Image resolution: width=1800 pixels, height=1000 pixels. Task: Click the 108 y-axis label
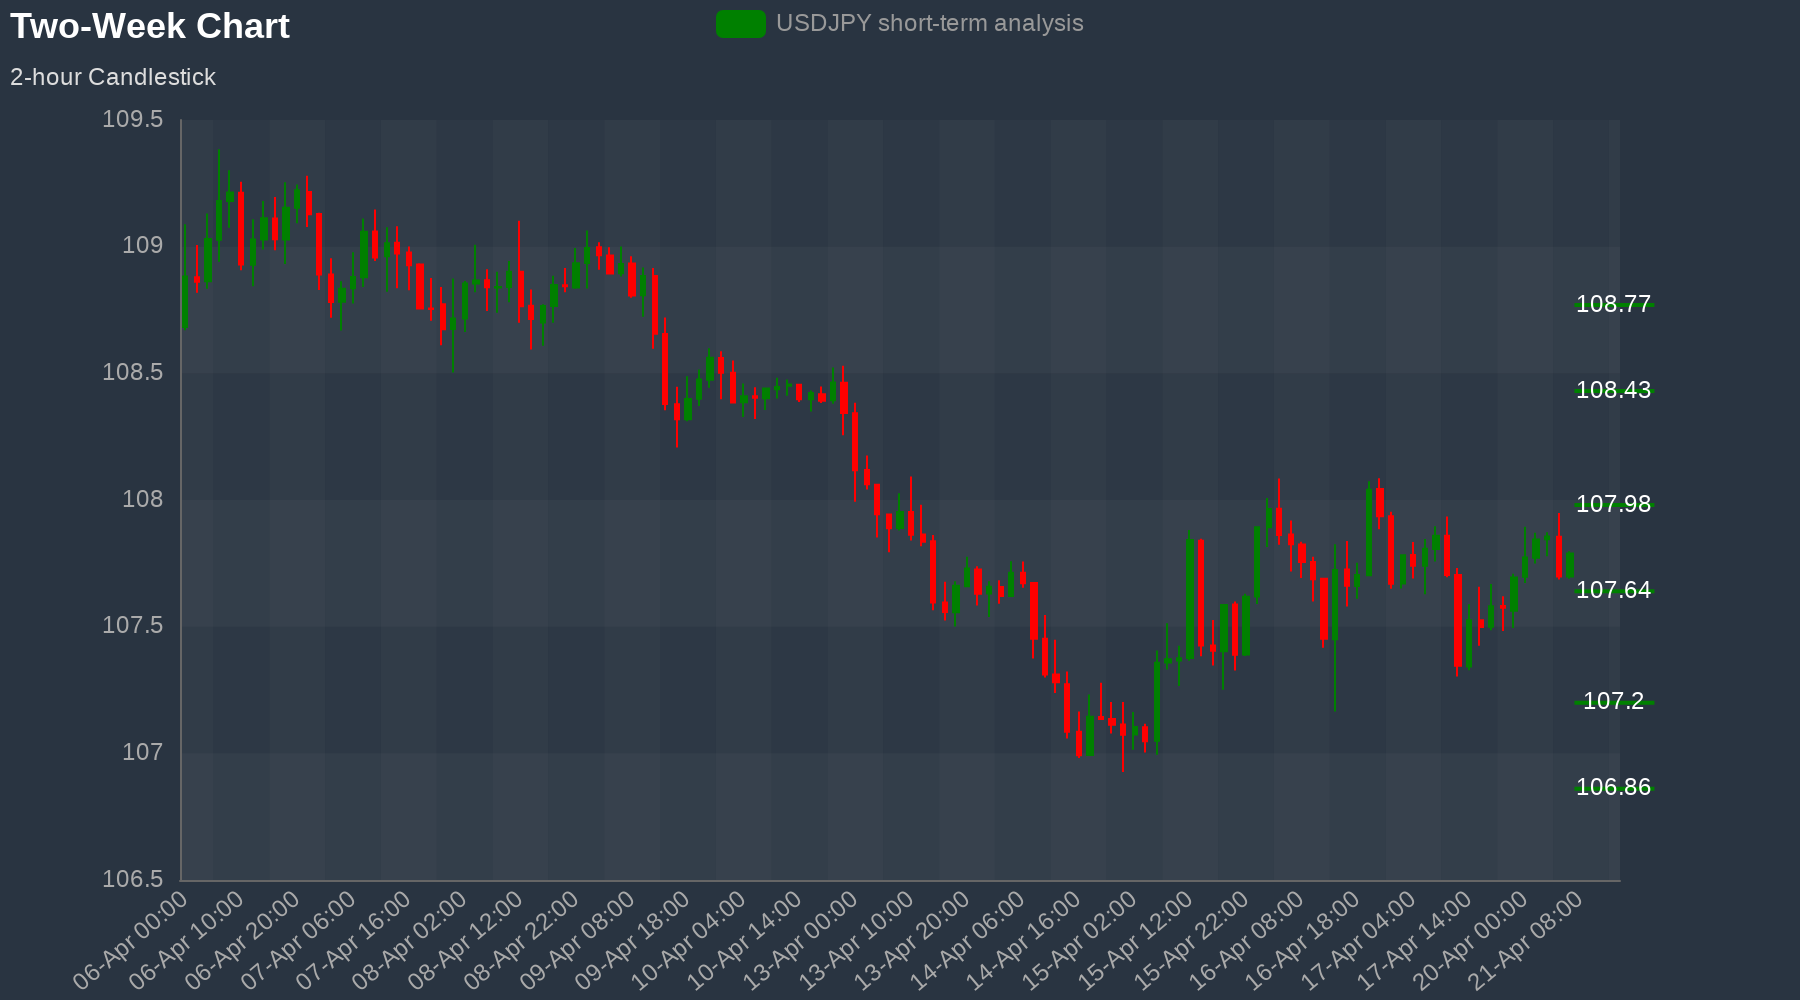[x=142, y=499]
